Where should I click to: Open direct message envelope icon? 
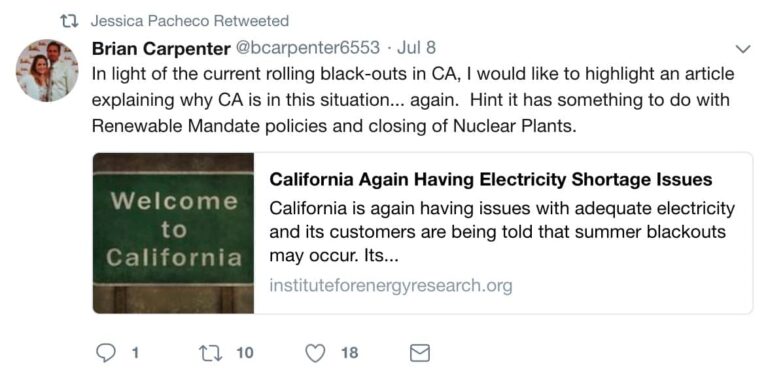(x=420, y=353)
